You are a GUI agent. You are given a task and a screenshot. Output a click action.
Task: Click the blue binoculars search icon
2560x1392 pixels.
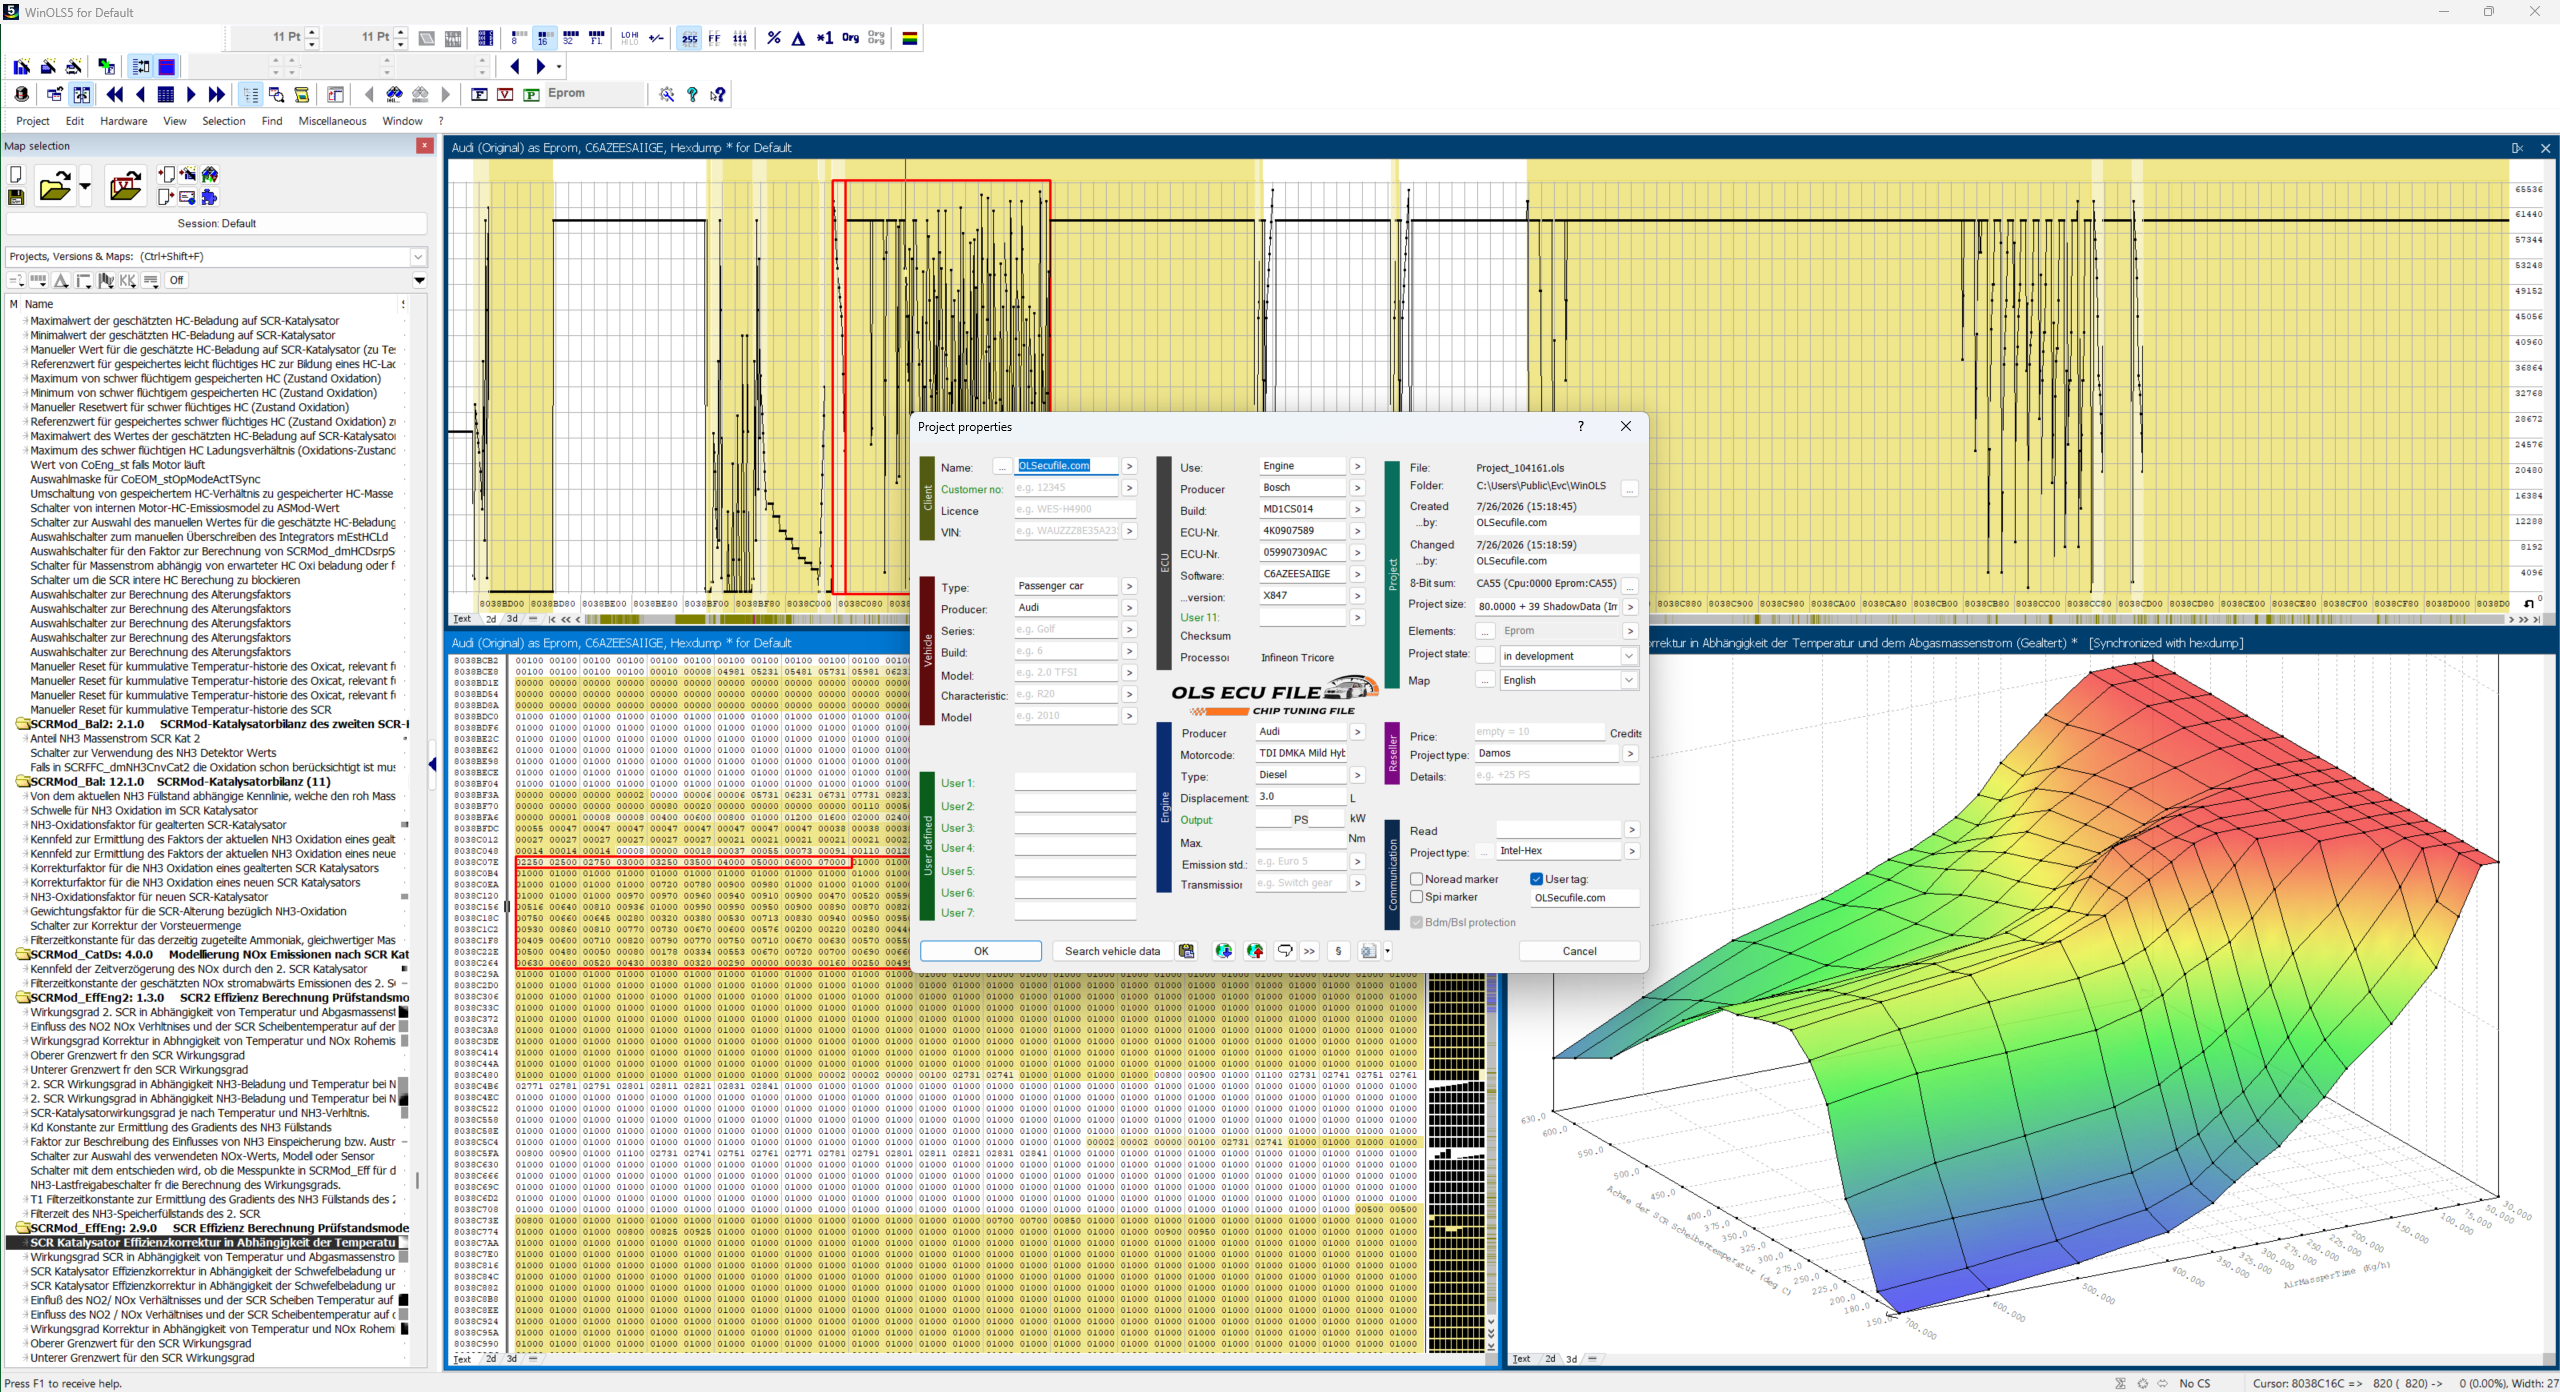394,94
